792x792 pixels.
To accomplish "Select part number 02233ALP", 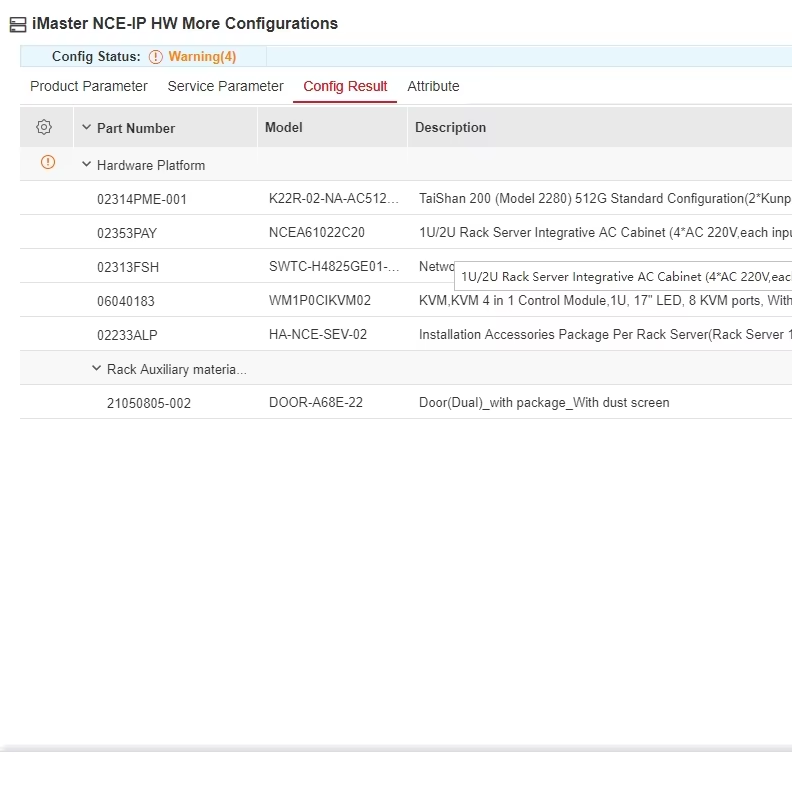I will tap(127, 335).
